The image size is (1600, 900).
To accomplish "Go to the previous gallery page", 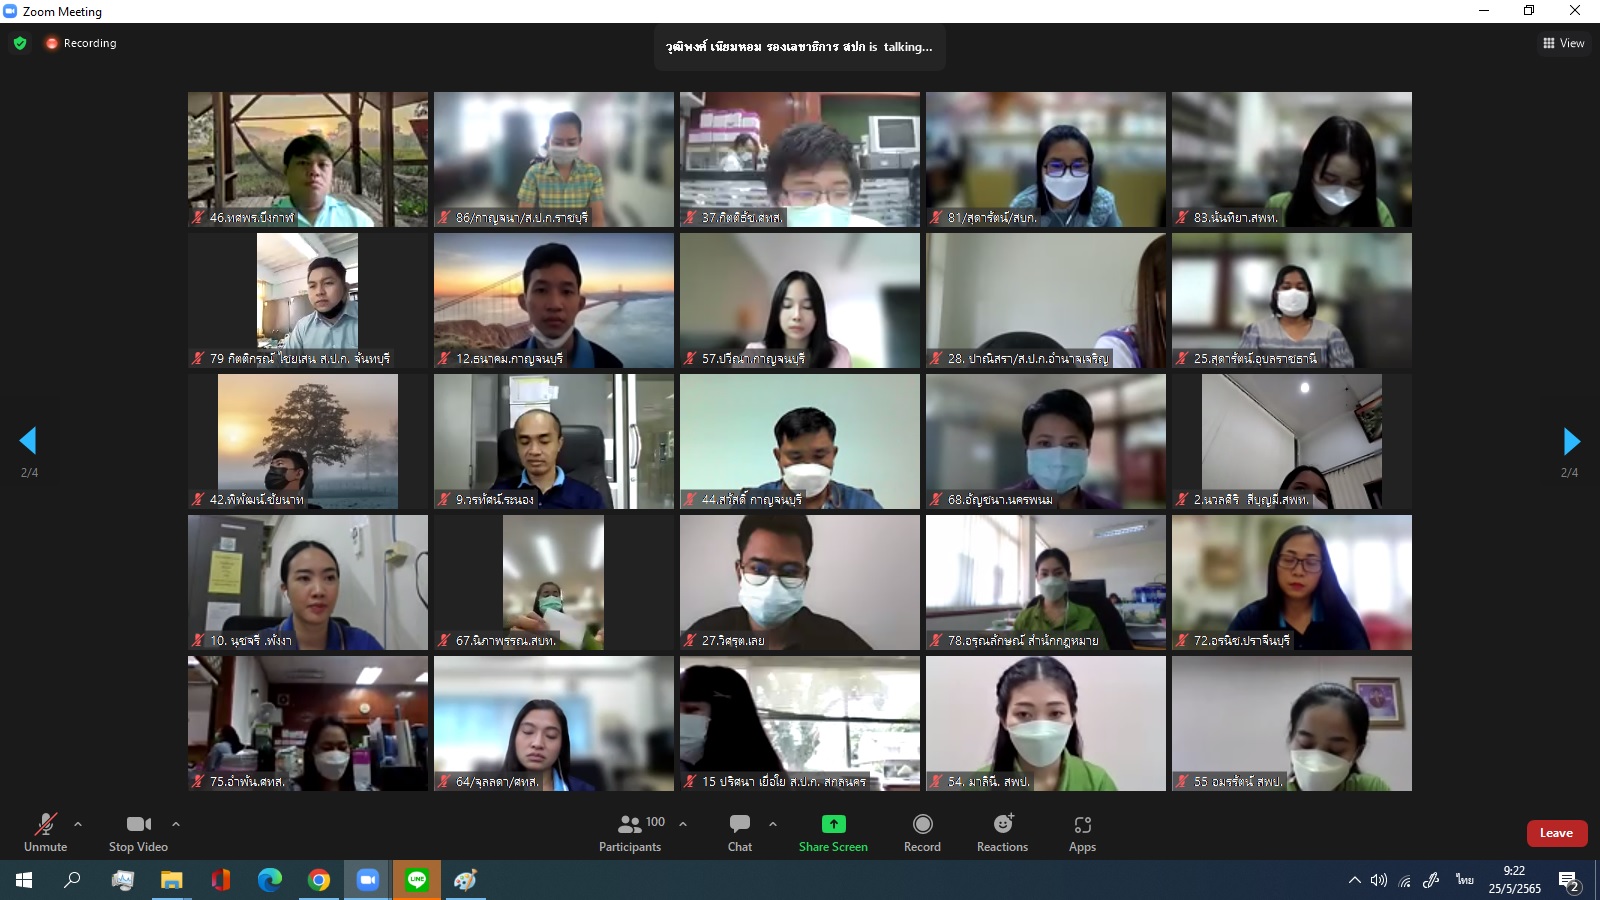I will [28, 441].
